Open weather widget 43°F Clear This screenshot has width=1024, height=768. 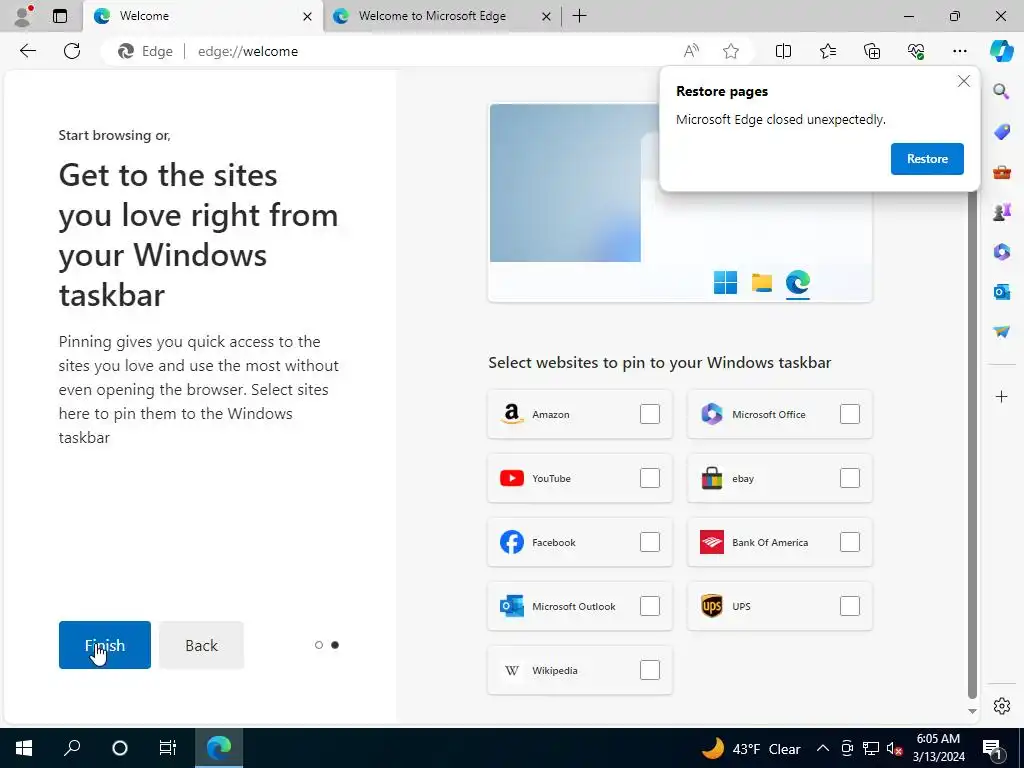point(750,748)
